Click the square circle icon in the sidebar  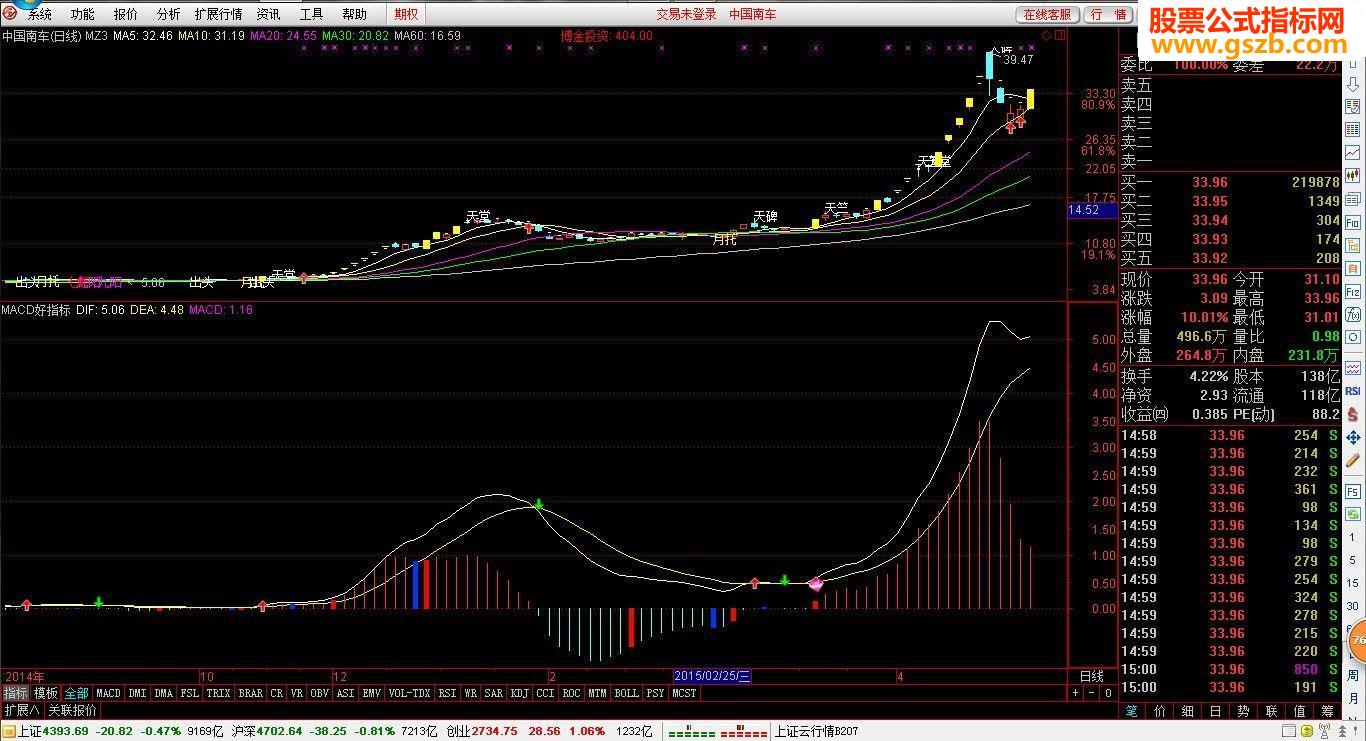click(x=1353, y=336)
